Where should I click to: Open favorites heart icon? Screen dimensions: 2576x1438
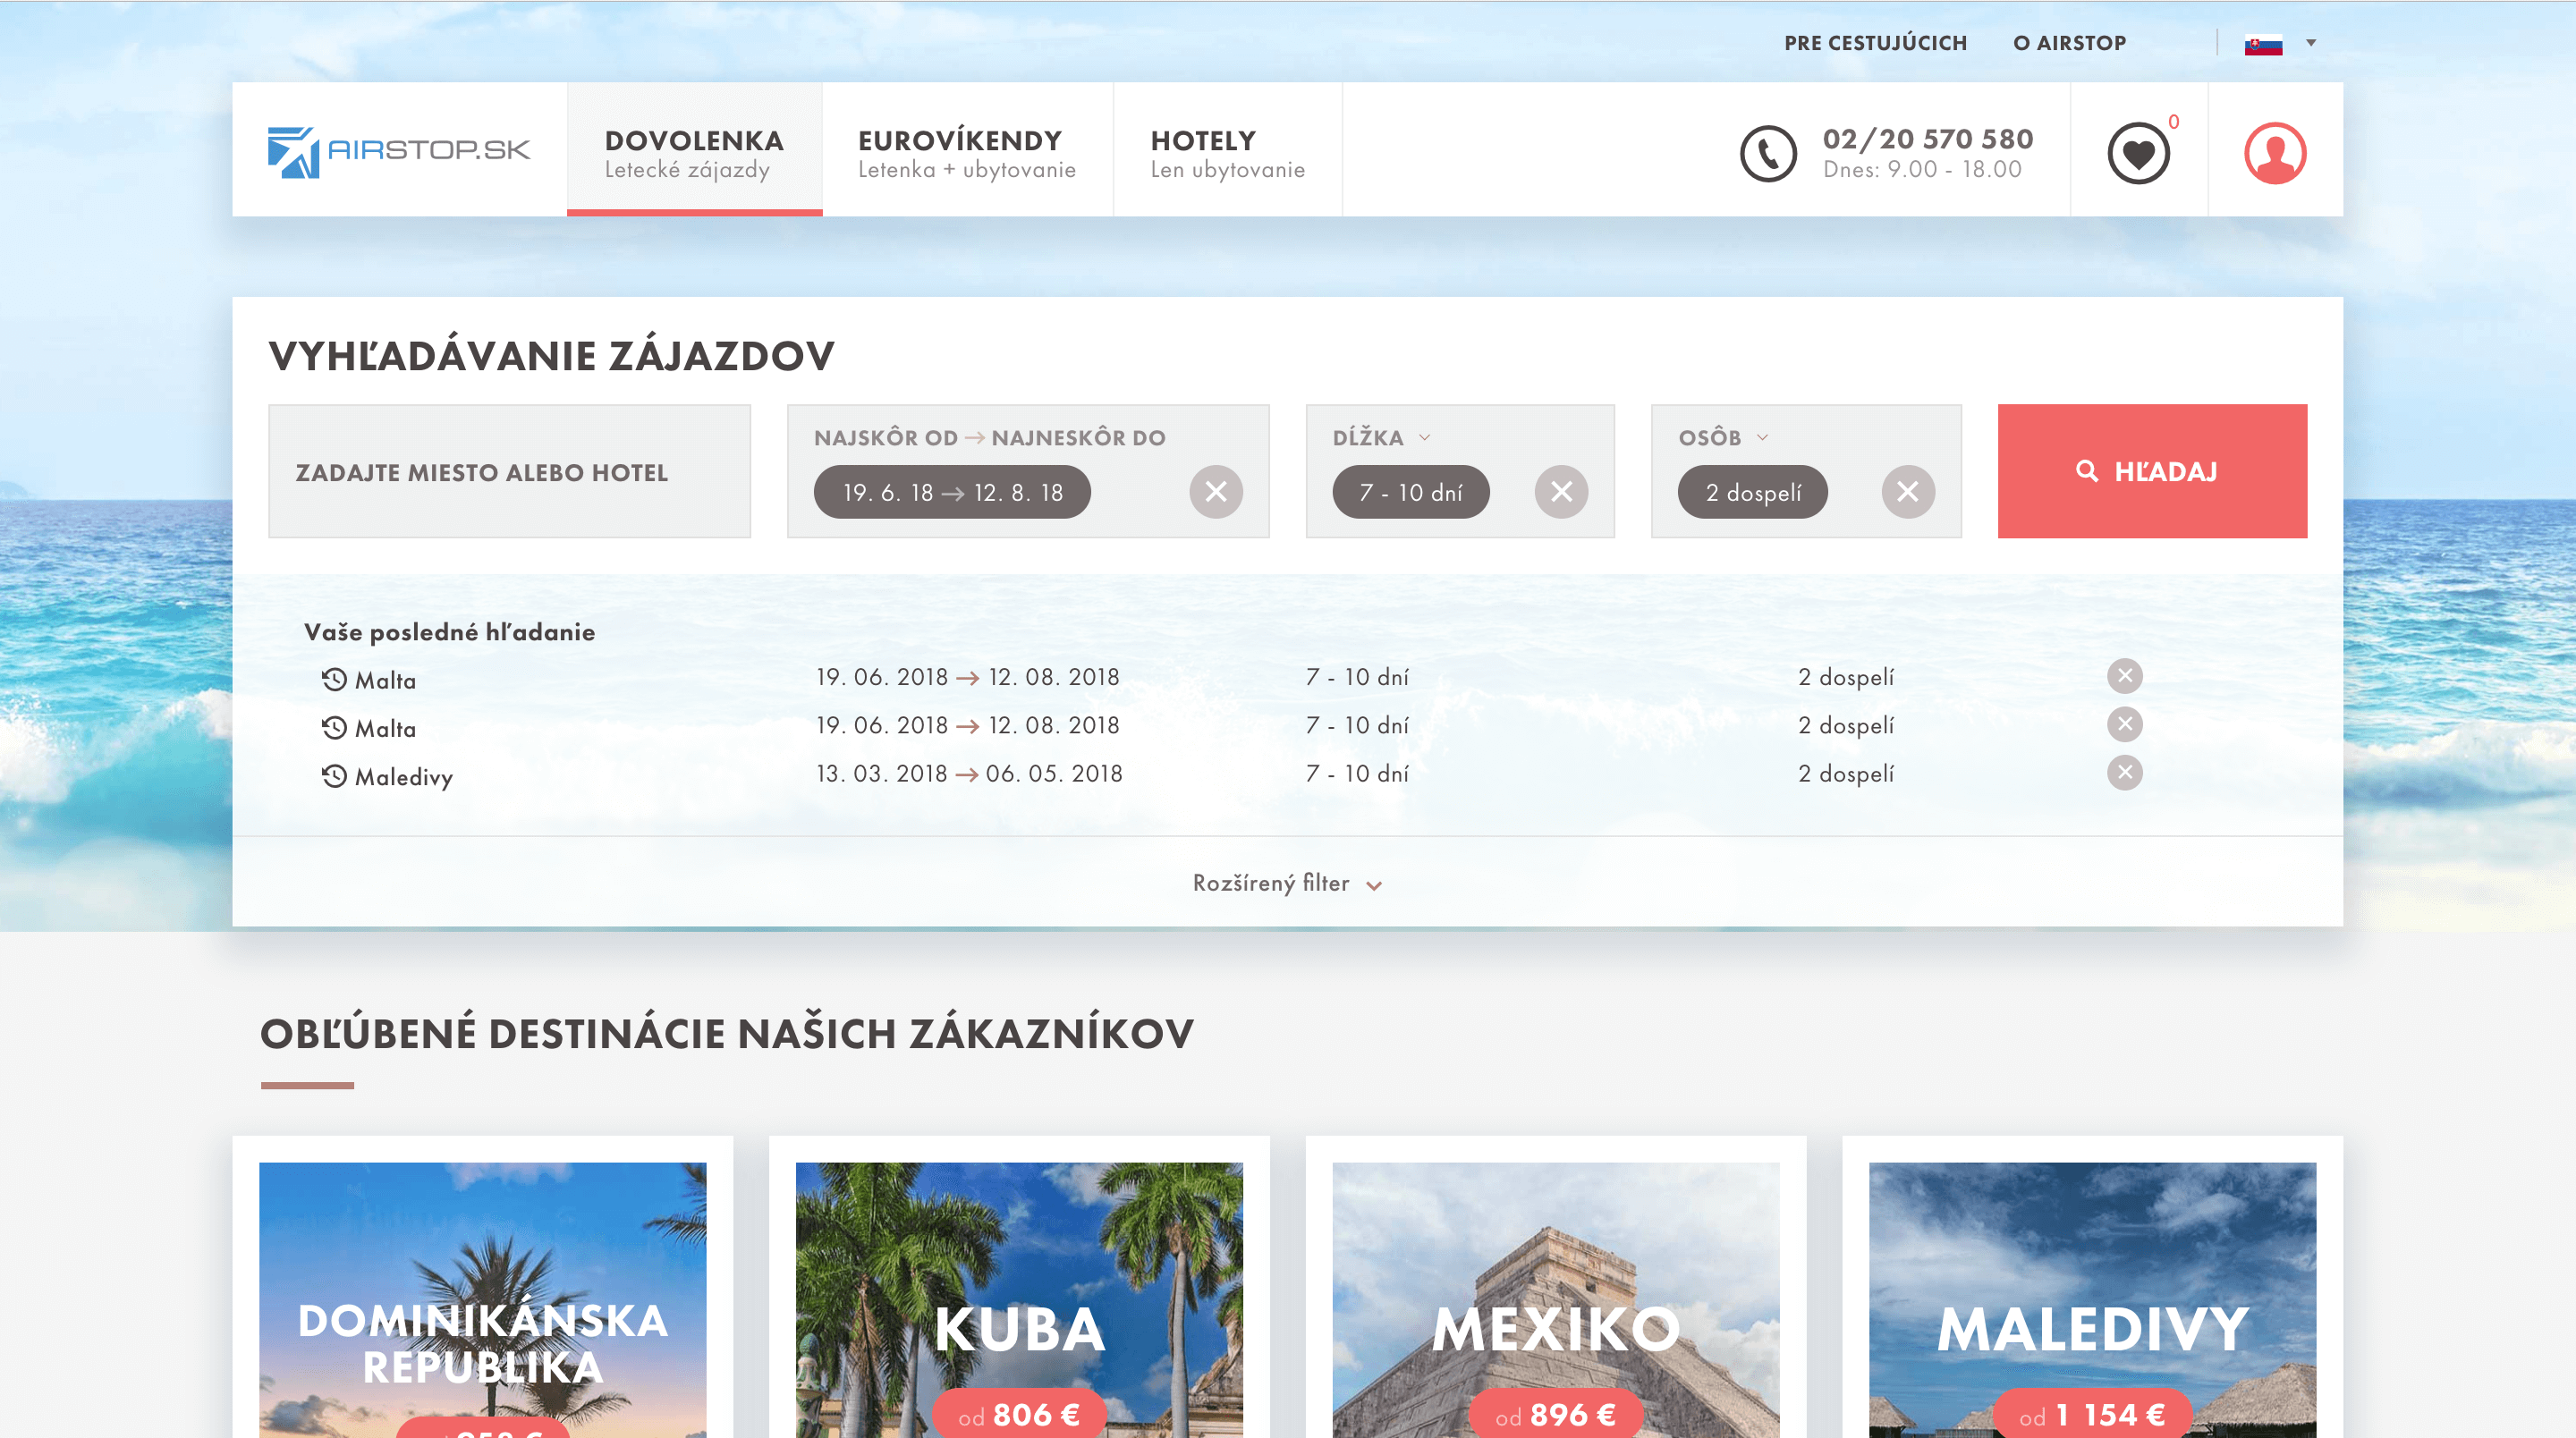(x=2138, y=153)
